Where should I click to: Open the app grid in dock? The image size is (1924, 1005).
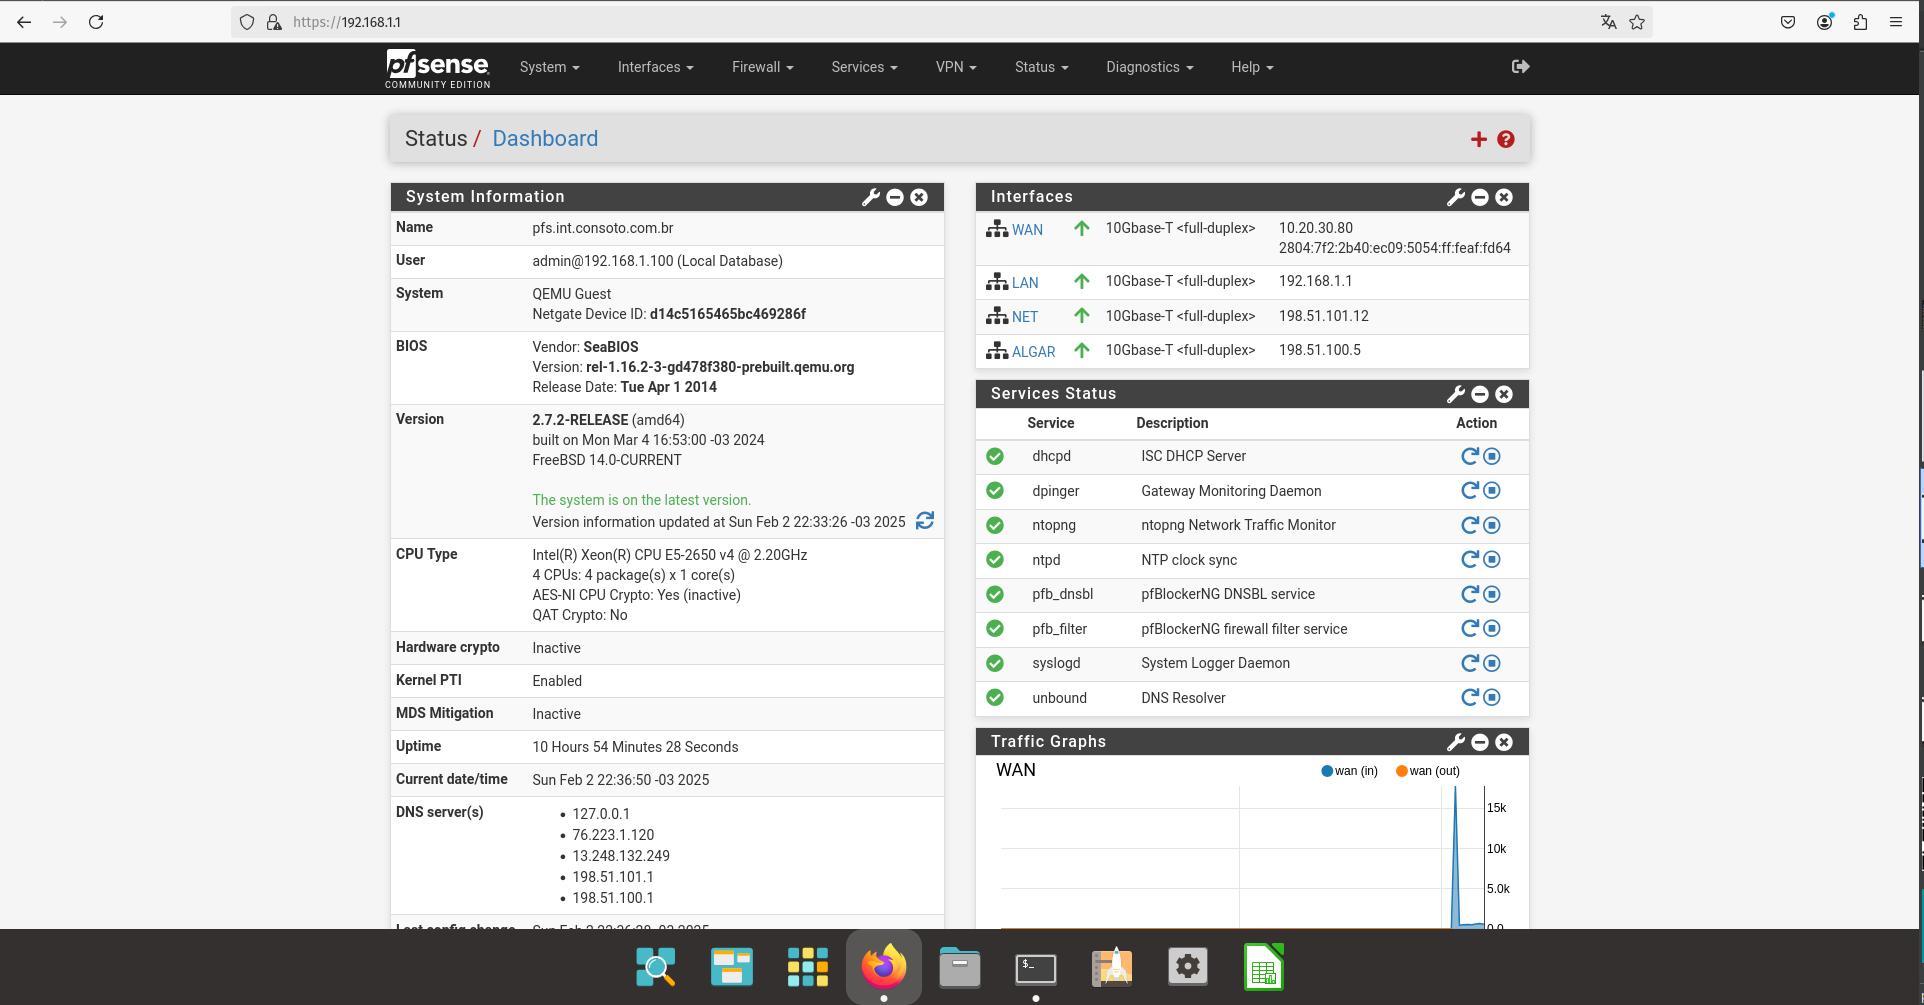coord(808,967)
